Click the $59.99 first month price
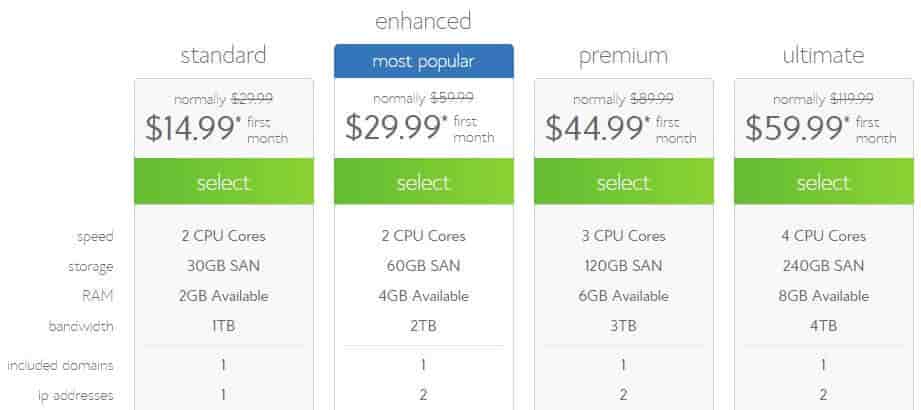This screenshot has height=410, width=921. 821,129
